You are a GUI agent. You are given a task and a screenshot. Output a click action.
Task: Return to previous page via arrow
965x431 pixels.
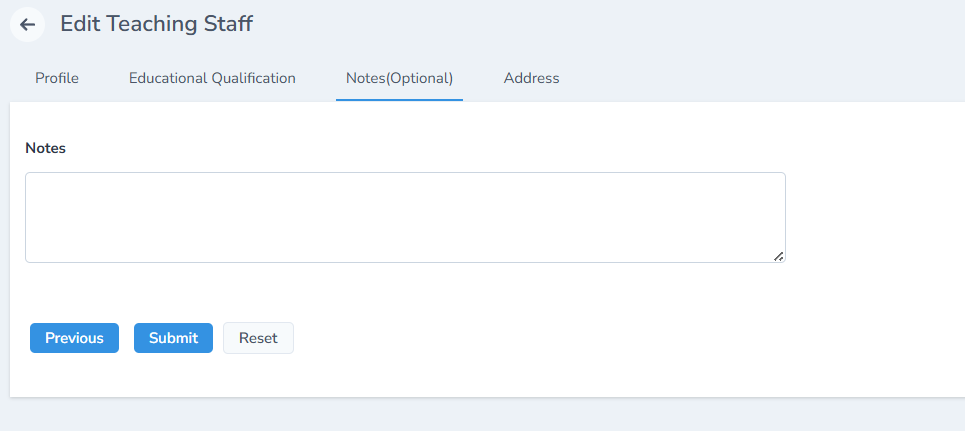(27, 24)
